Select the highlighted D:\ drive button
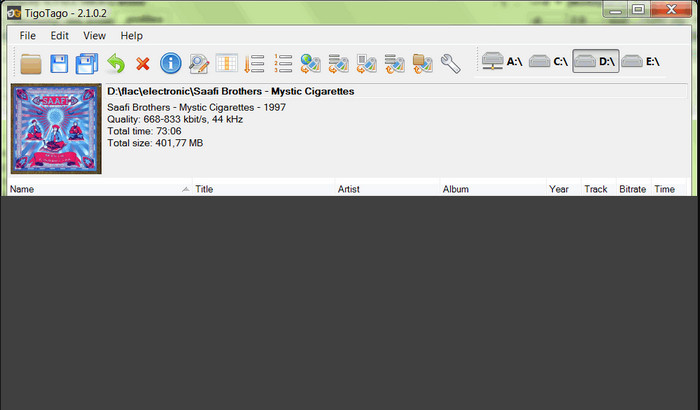The width and height of the screenshot is (700, 410). 596,61
